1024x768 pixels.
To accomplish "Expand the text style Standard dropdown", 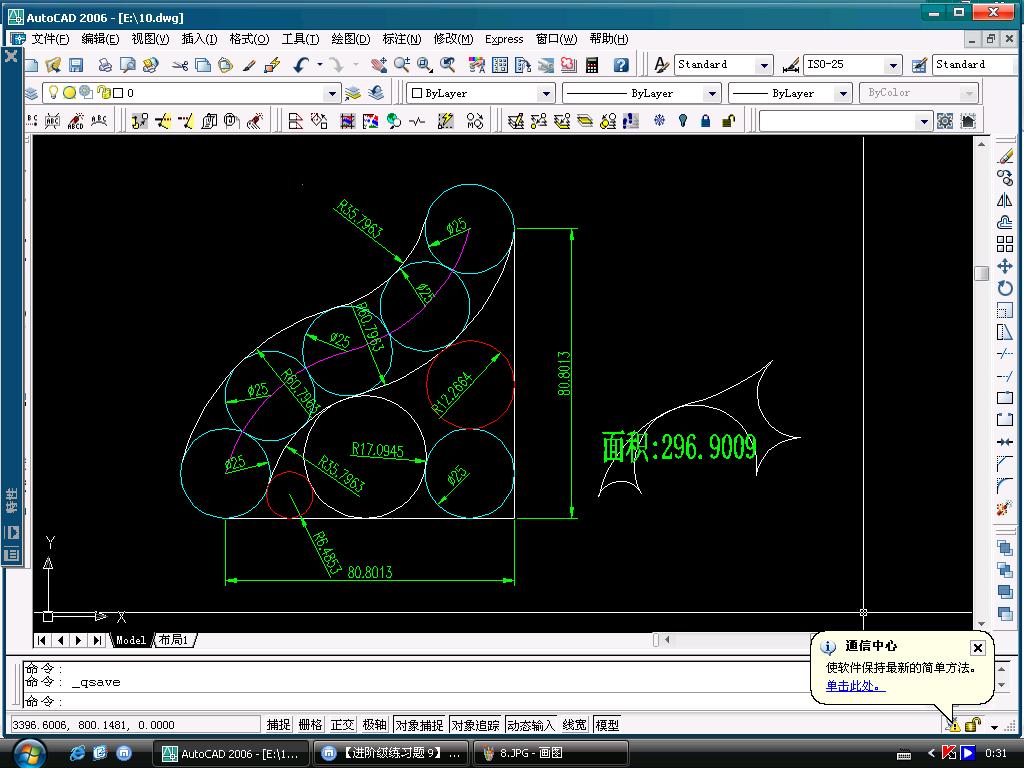I will 763,65.
